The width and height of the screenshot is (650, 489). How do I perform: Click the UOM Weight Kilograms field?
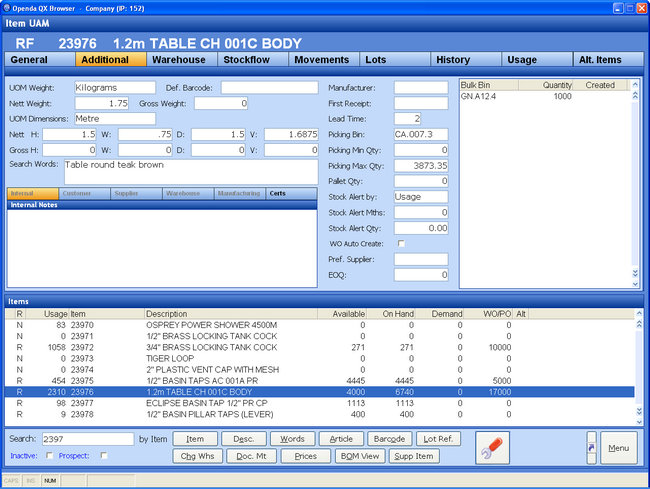pos(115,87)
